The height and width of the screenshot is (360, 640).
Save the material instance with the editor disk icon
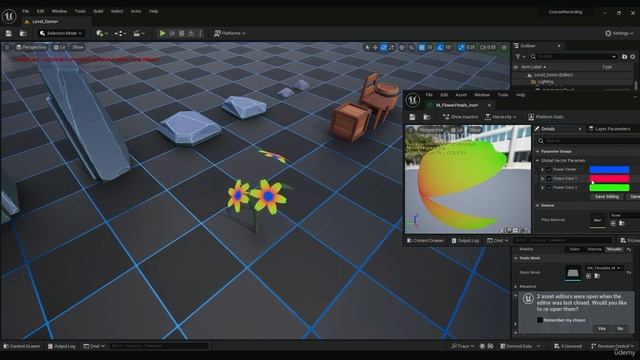click(x=412, y=117)
